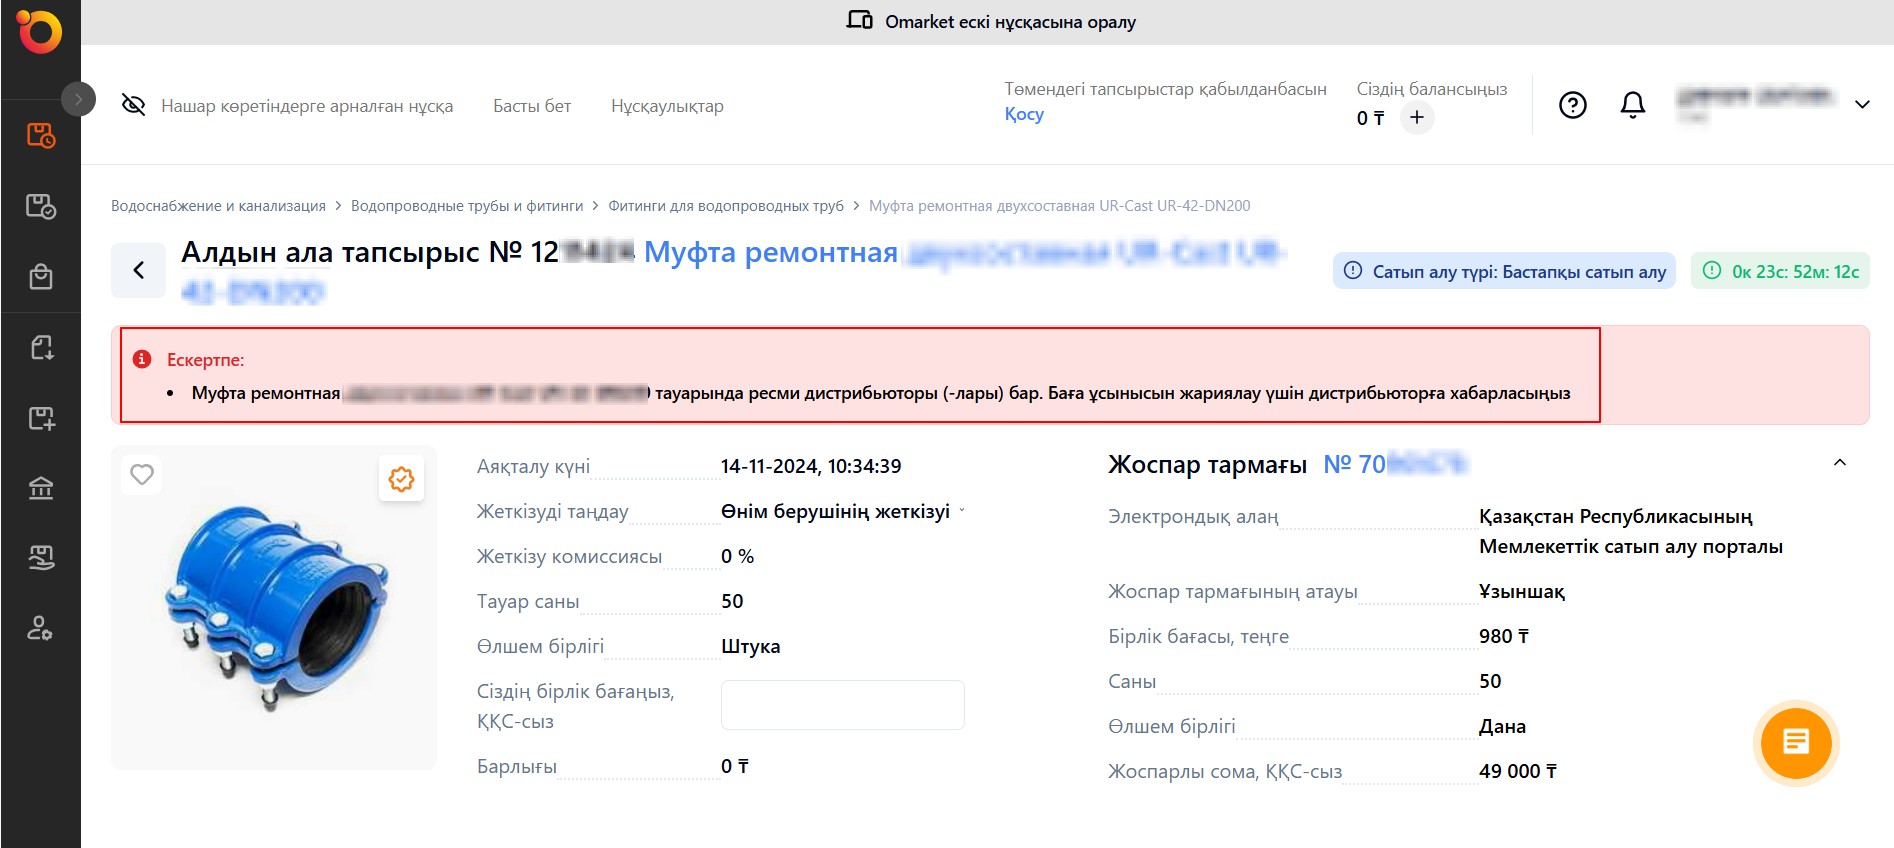Click the orange verified badge on product image

coord(401,479)
